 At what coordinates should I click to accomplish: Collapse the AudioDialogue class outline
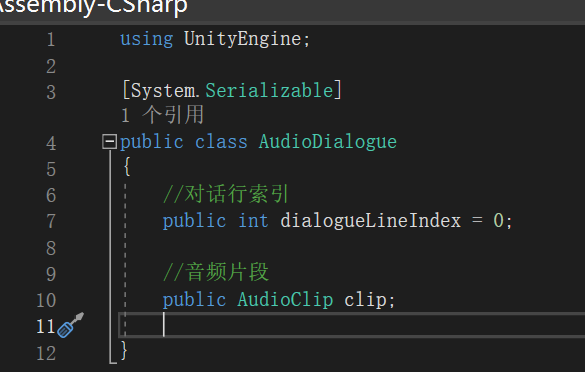pyautogui.click(x=109, y=142)
